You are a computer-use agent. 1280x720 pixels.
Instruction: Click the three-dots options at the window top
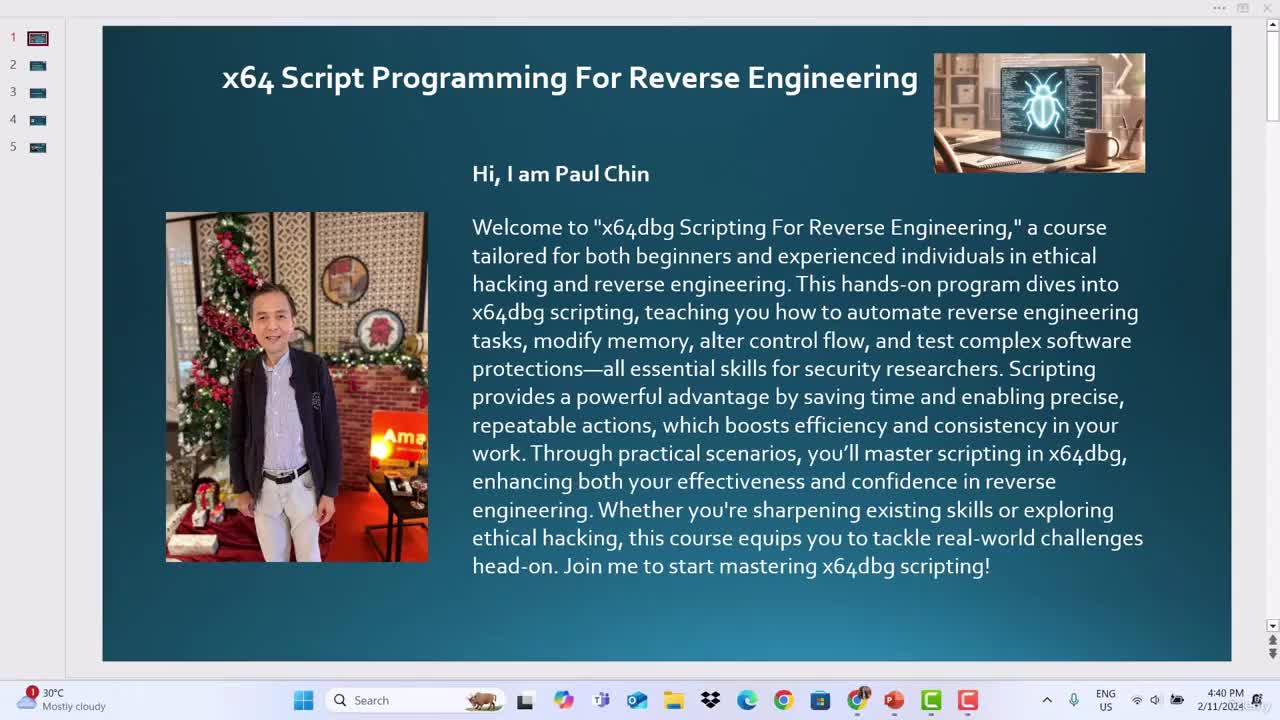pos(1219,8)
